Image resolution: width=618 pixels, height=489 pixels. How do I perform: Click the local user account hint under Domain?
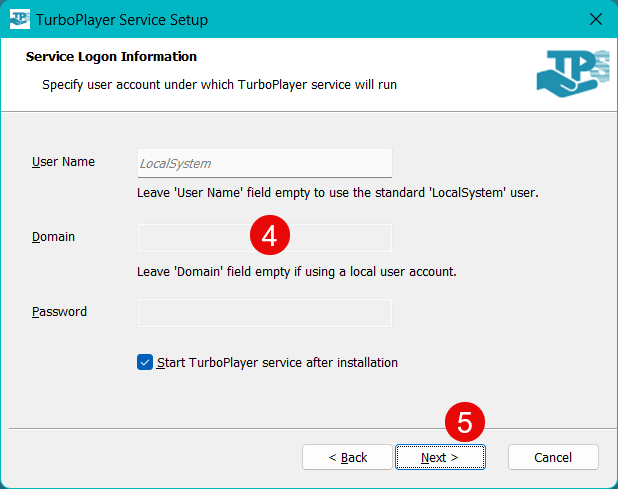coord(296,271)
